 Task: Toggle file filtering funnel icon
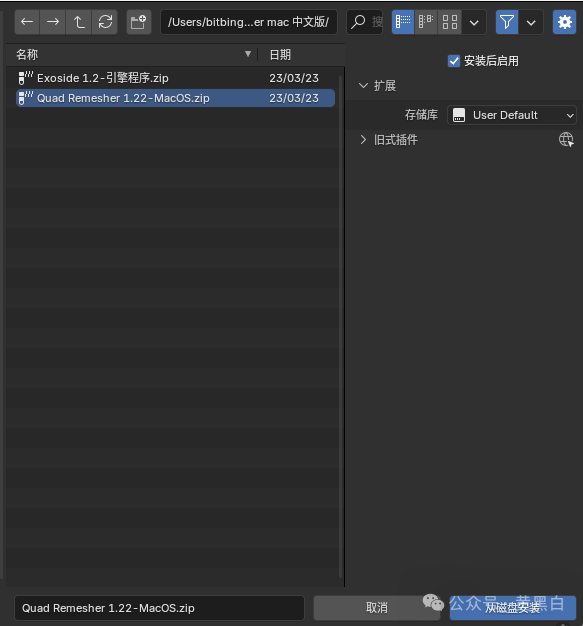[507, 22]
